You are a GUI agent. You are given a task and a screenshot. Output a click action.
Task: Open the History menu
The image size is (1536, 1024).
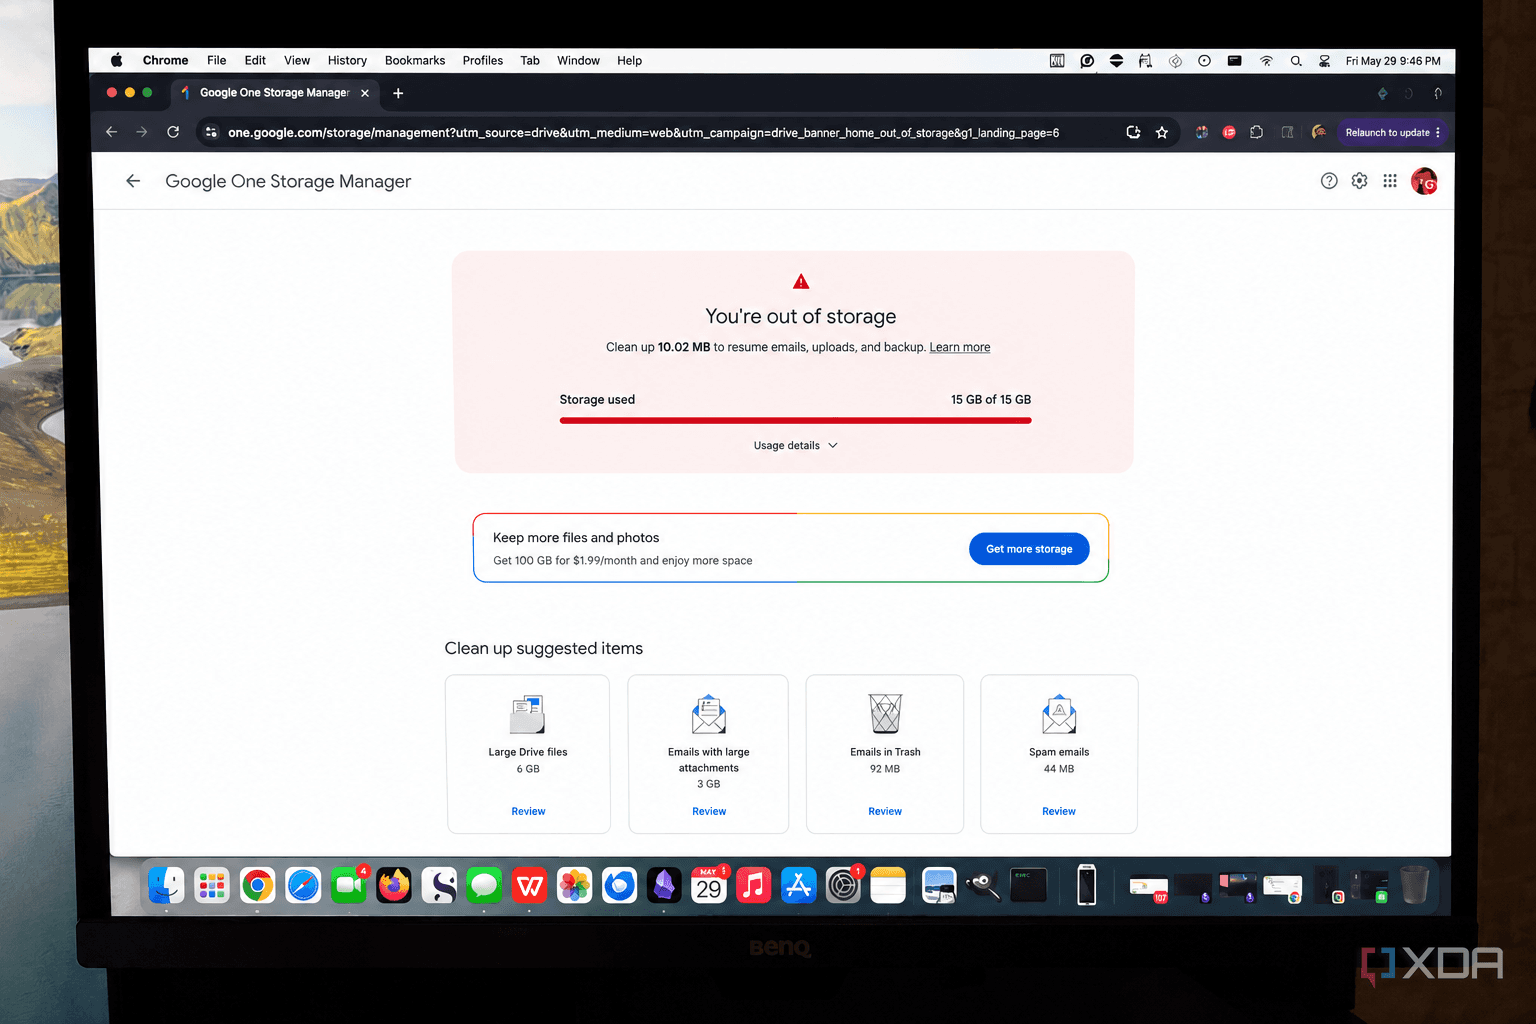point(347,60)
